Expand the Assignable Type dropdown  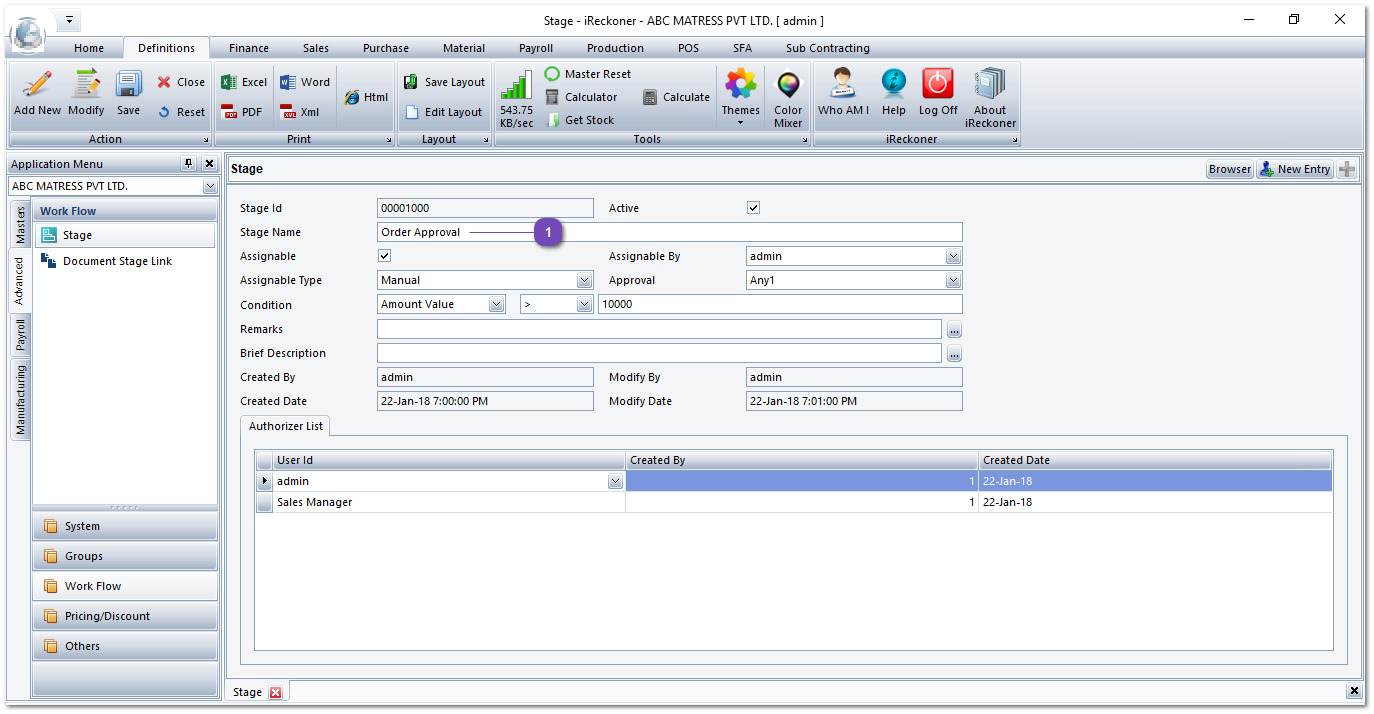(585, 281)
